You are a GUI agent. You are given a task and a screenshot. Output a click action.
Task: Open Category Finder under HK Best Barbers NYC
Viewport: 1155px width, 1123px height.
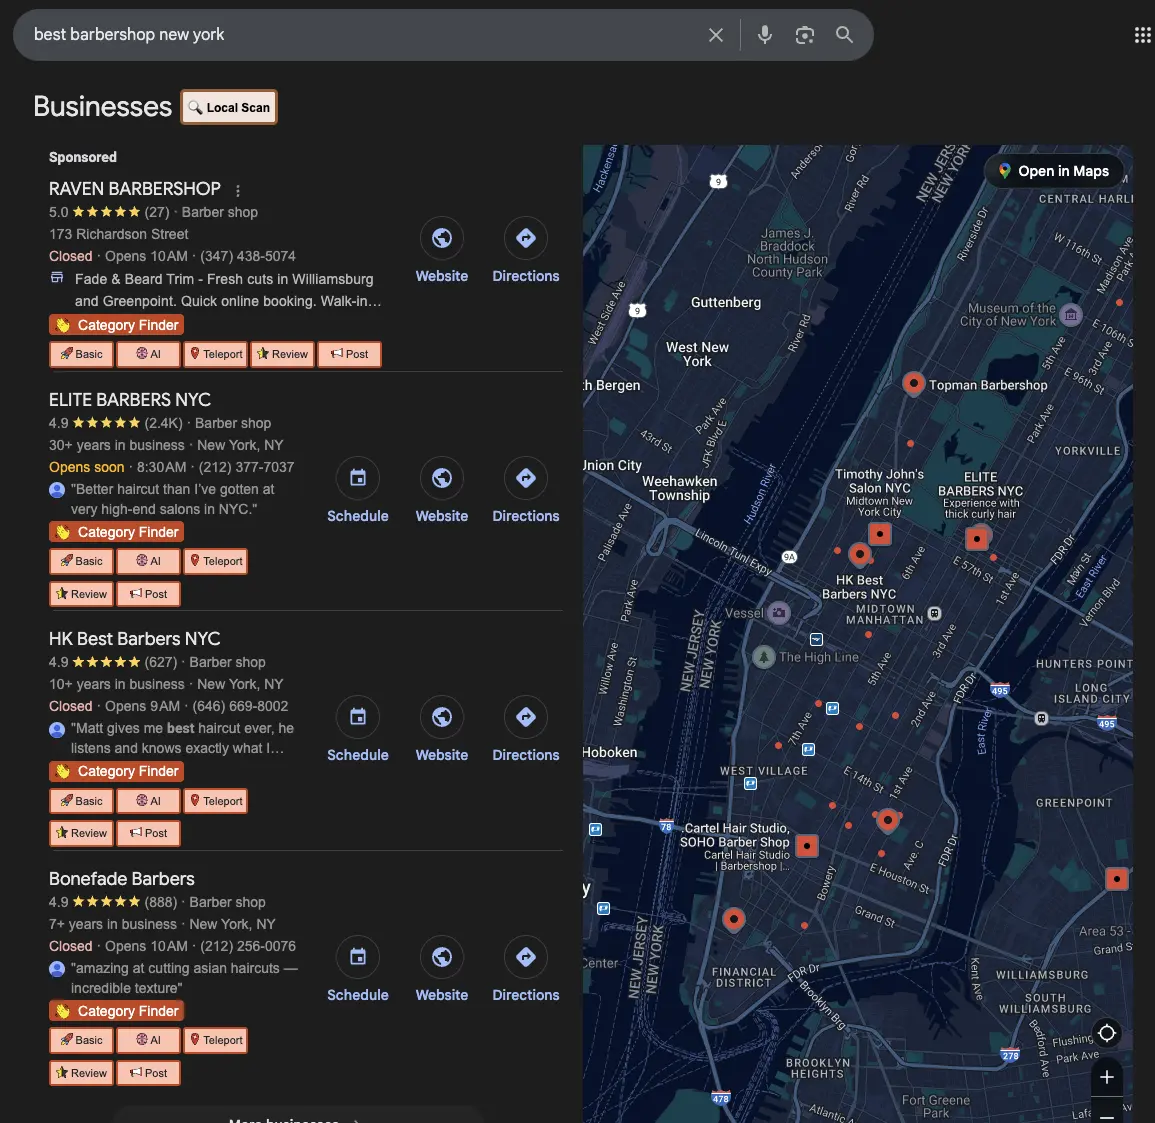pos(116,771)
